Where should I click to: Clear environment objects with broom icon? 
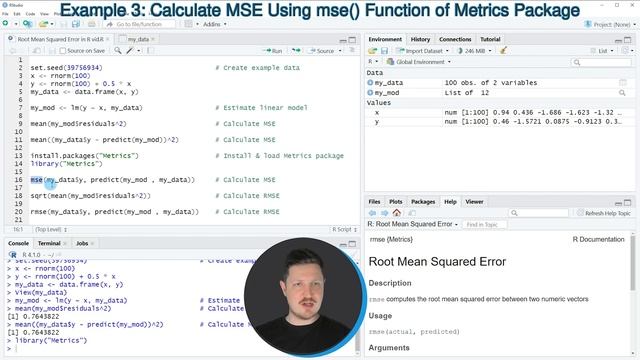(x=503, y=51)
